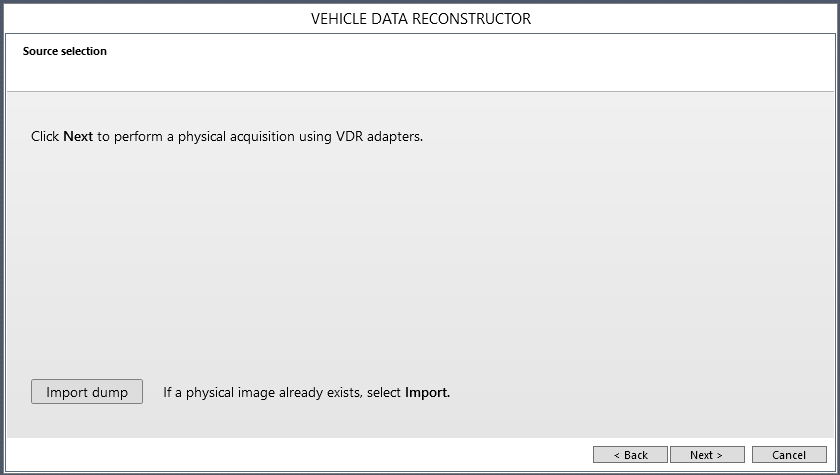Click the Import dump button
Screen dimensions: 840x475
click(x=87, y=392)
